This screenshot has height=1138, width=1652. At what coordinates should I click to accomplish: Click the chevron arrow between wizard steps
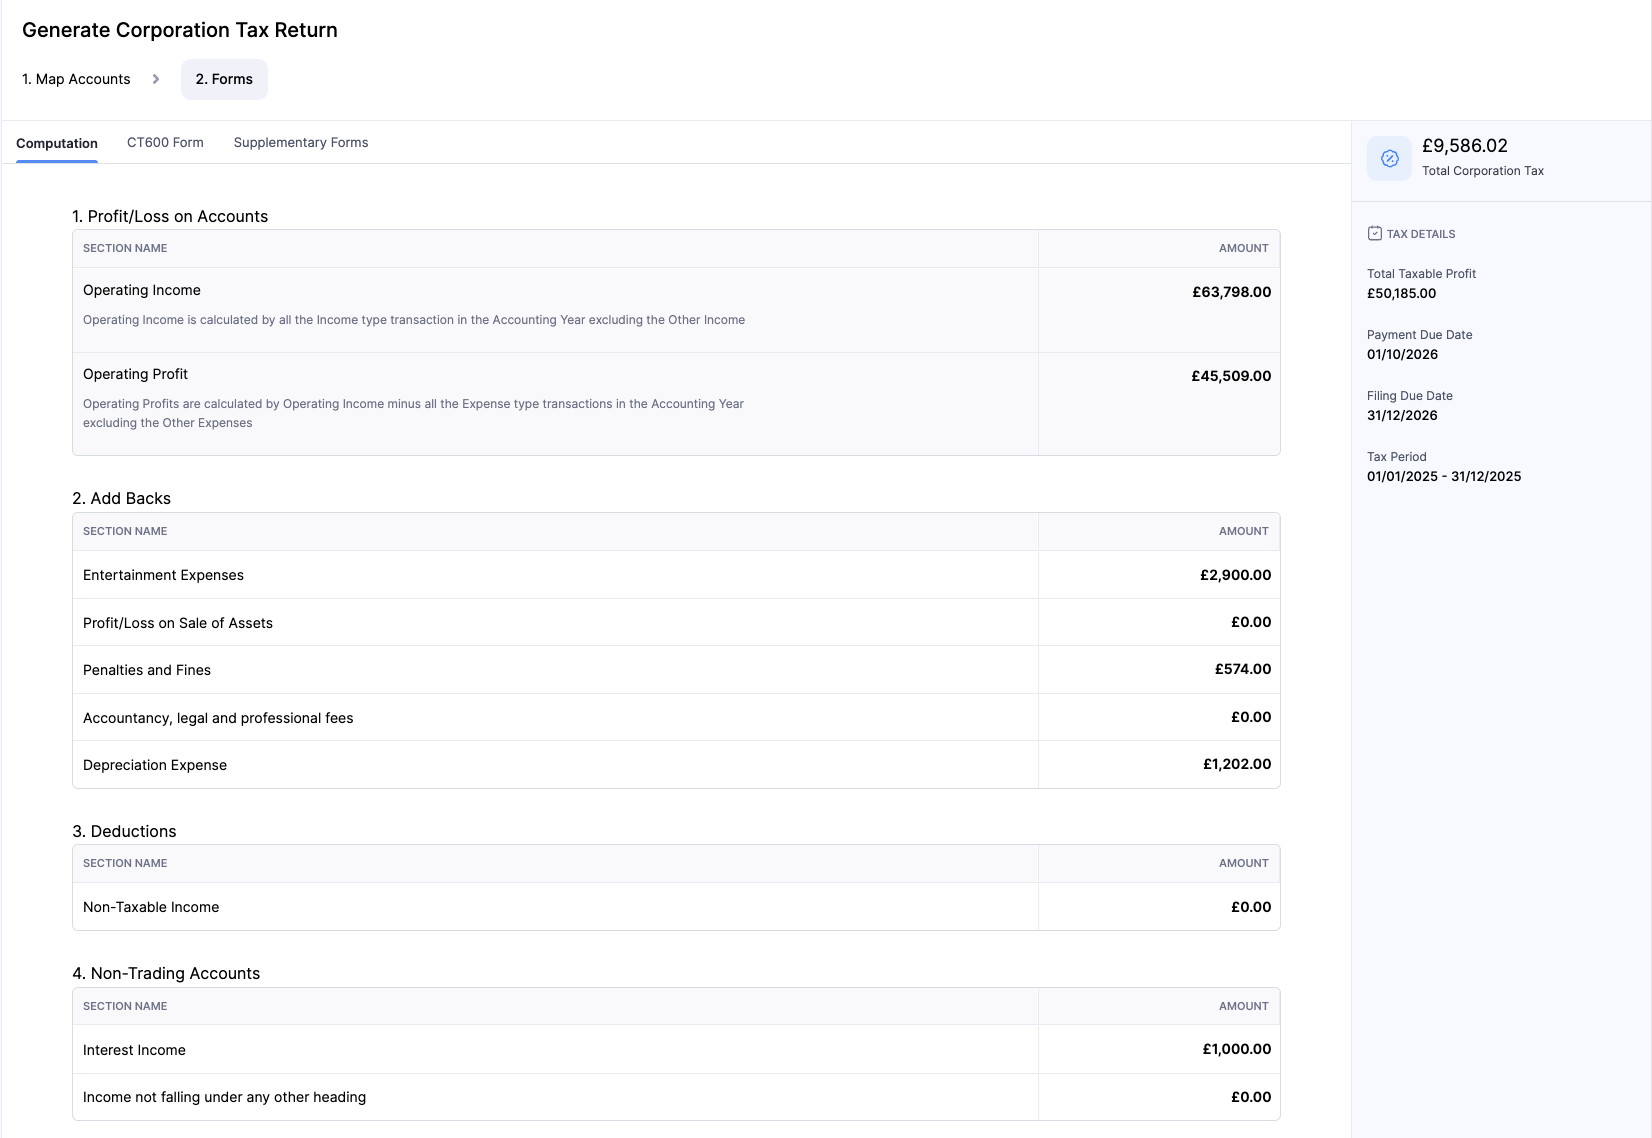156,79
